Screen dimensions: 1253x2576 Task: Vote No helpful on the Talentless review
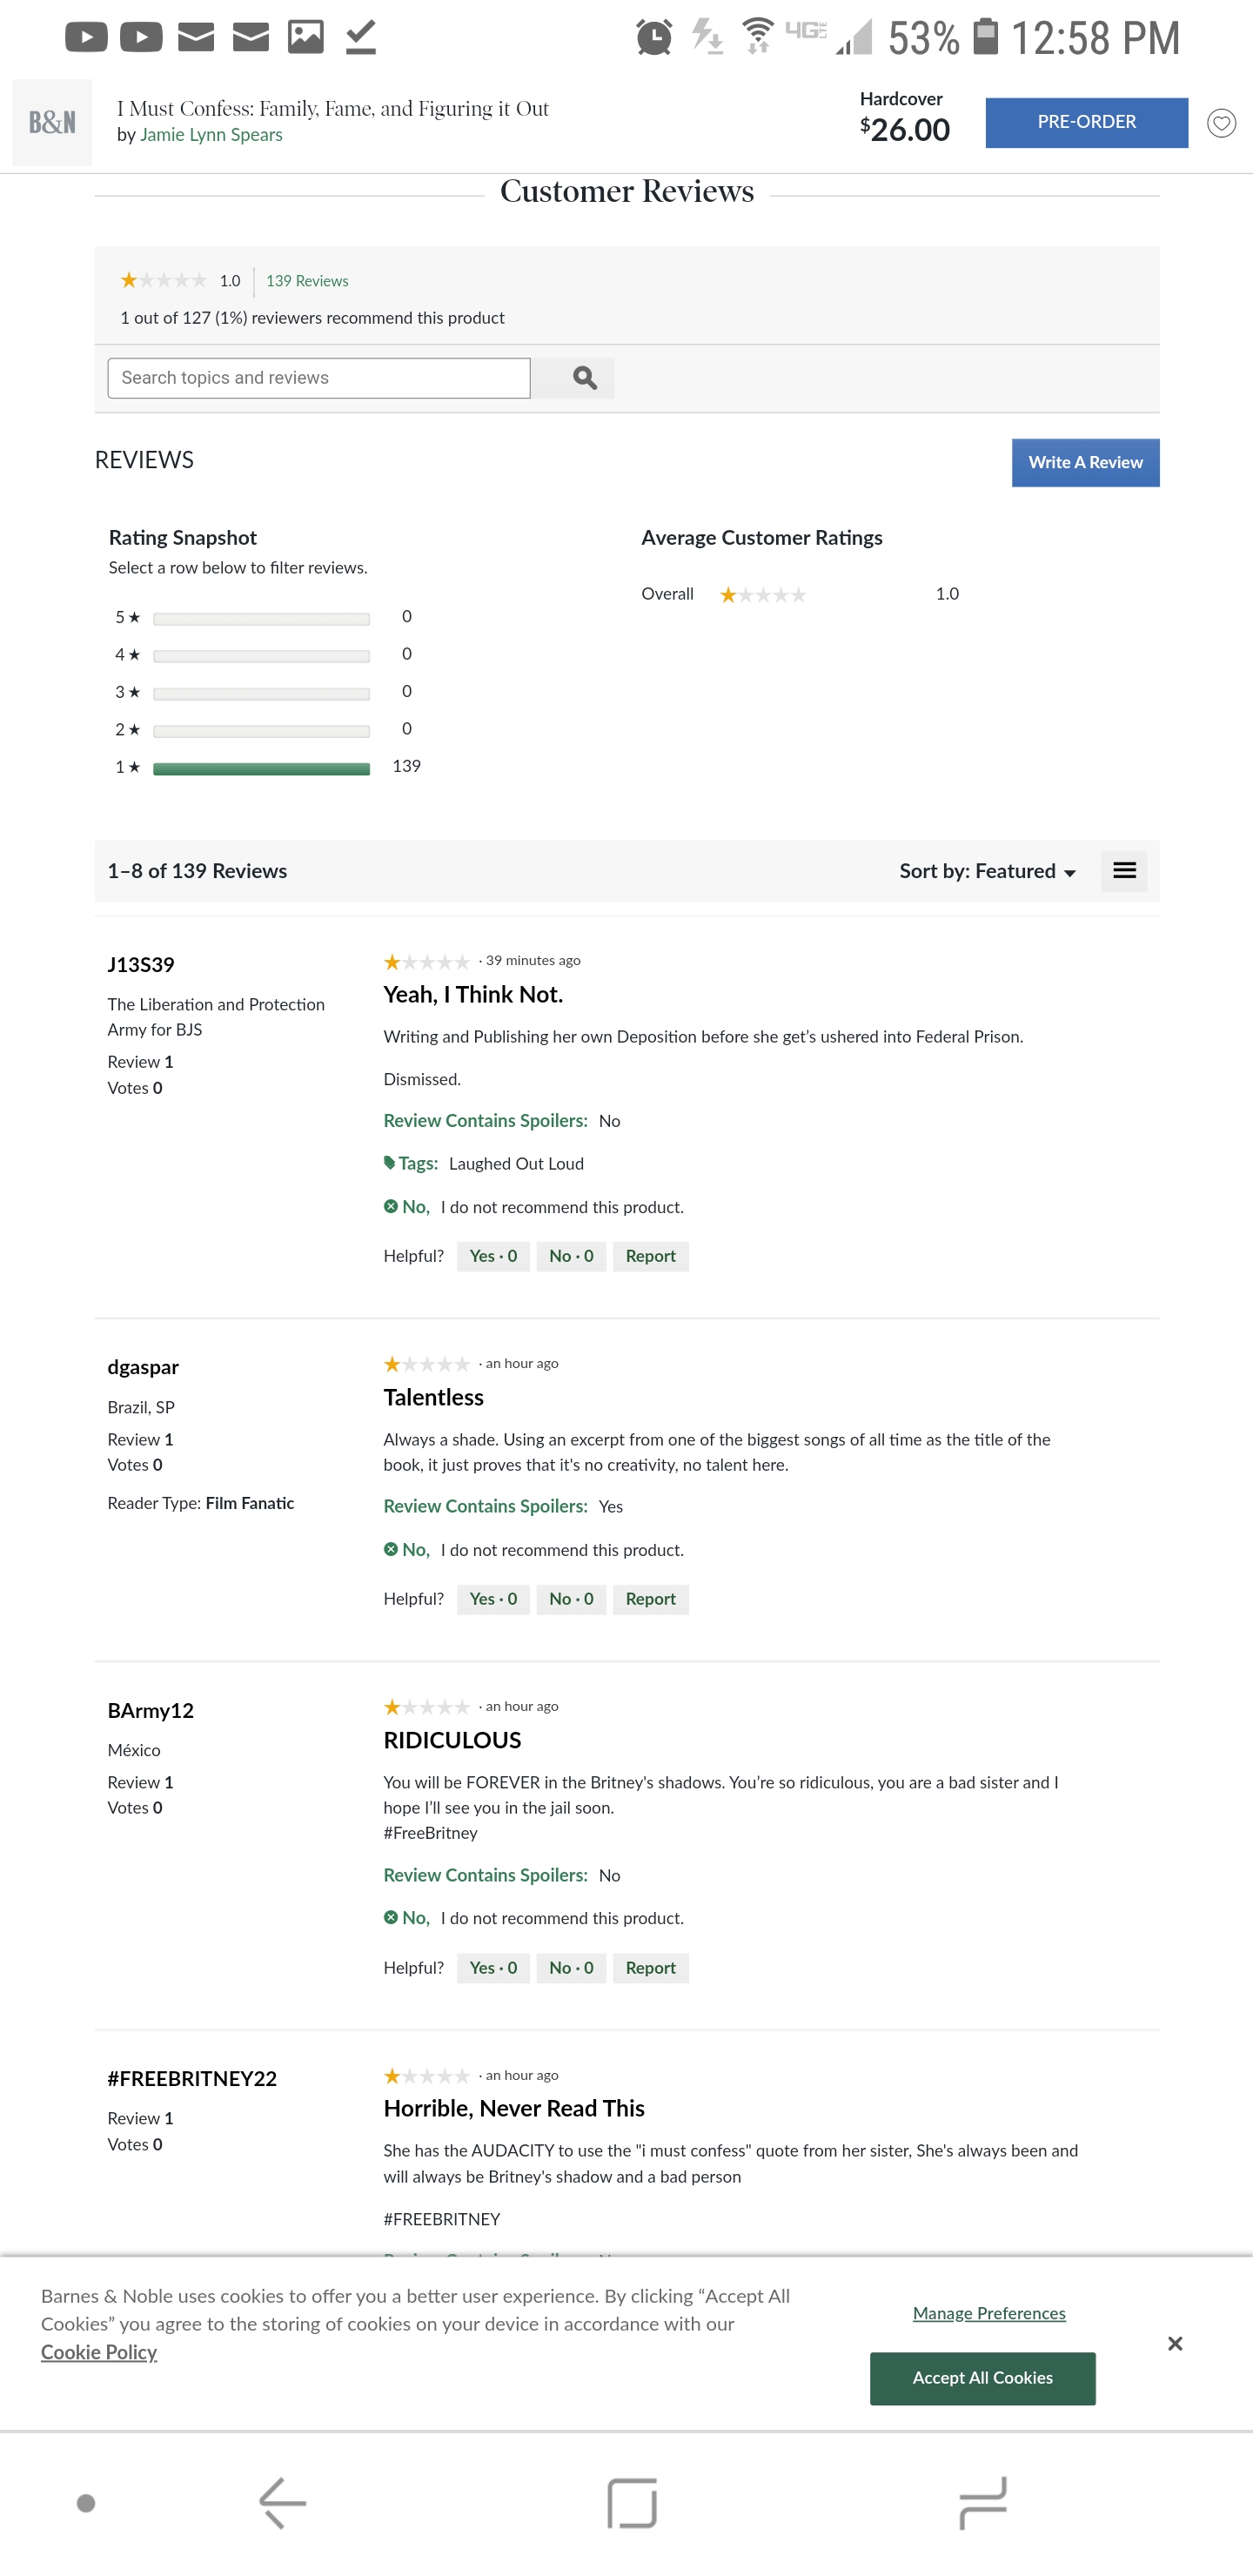[x=571, y=1599]
